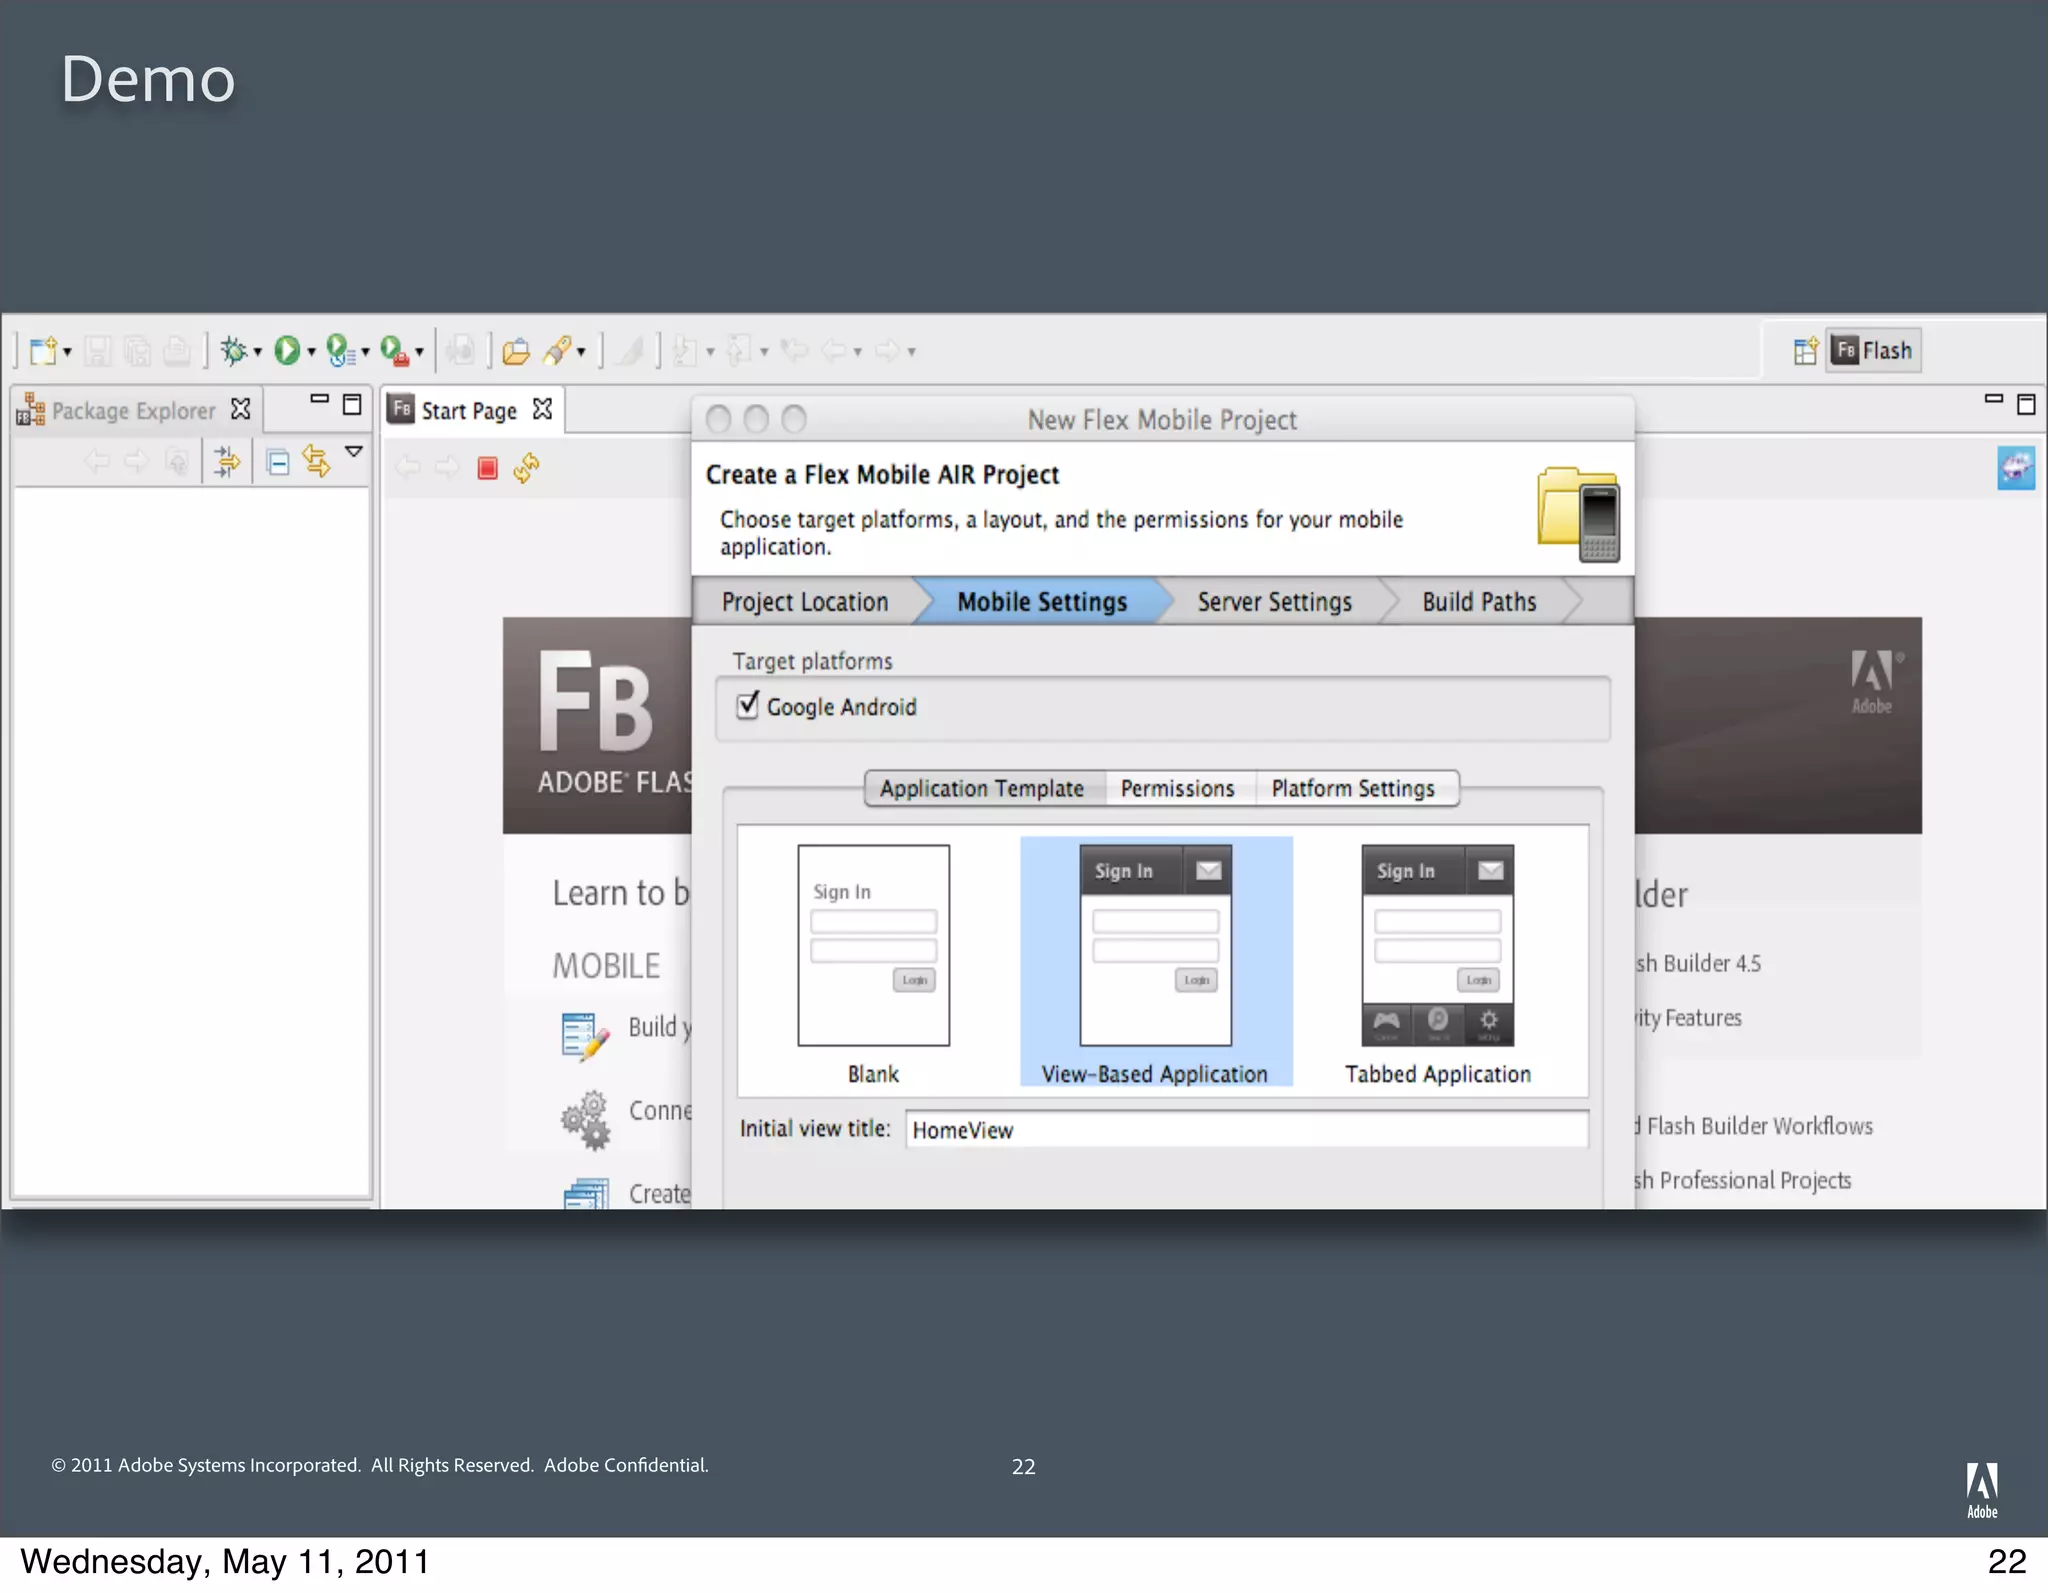This screenshot has height=1593, width=2048.
Task: Click the Debug bug icon
Action: click(234, 351)
